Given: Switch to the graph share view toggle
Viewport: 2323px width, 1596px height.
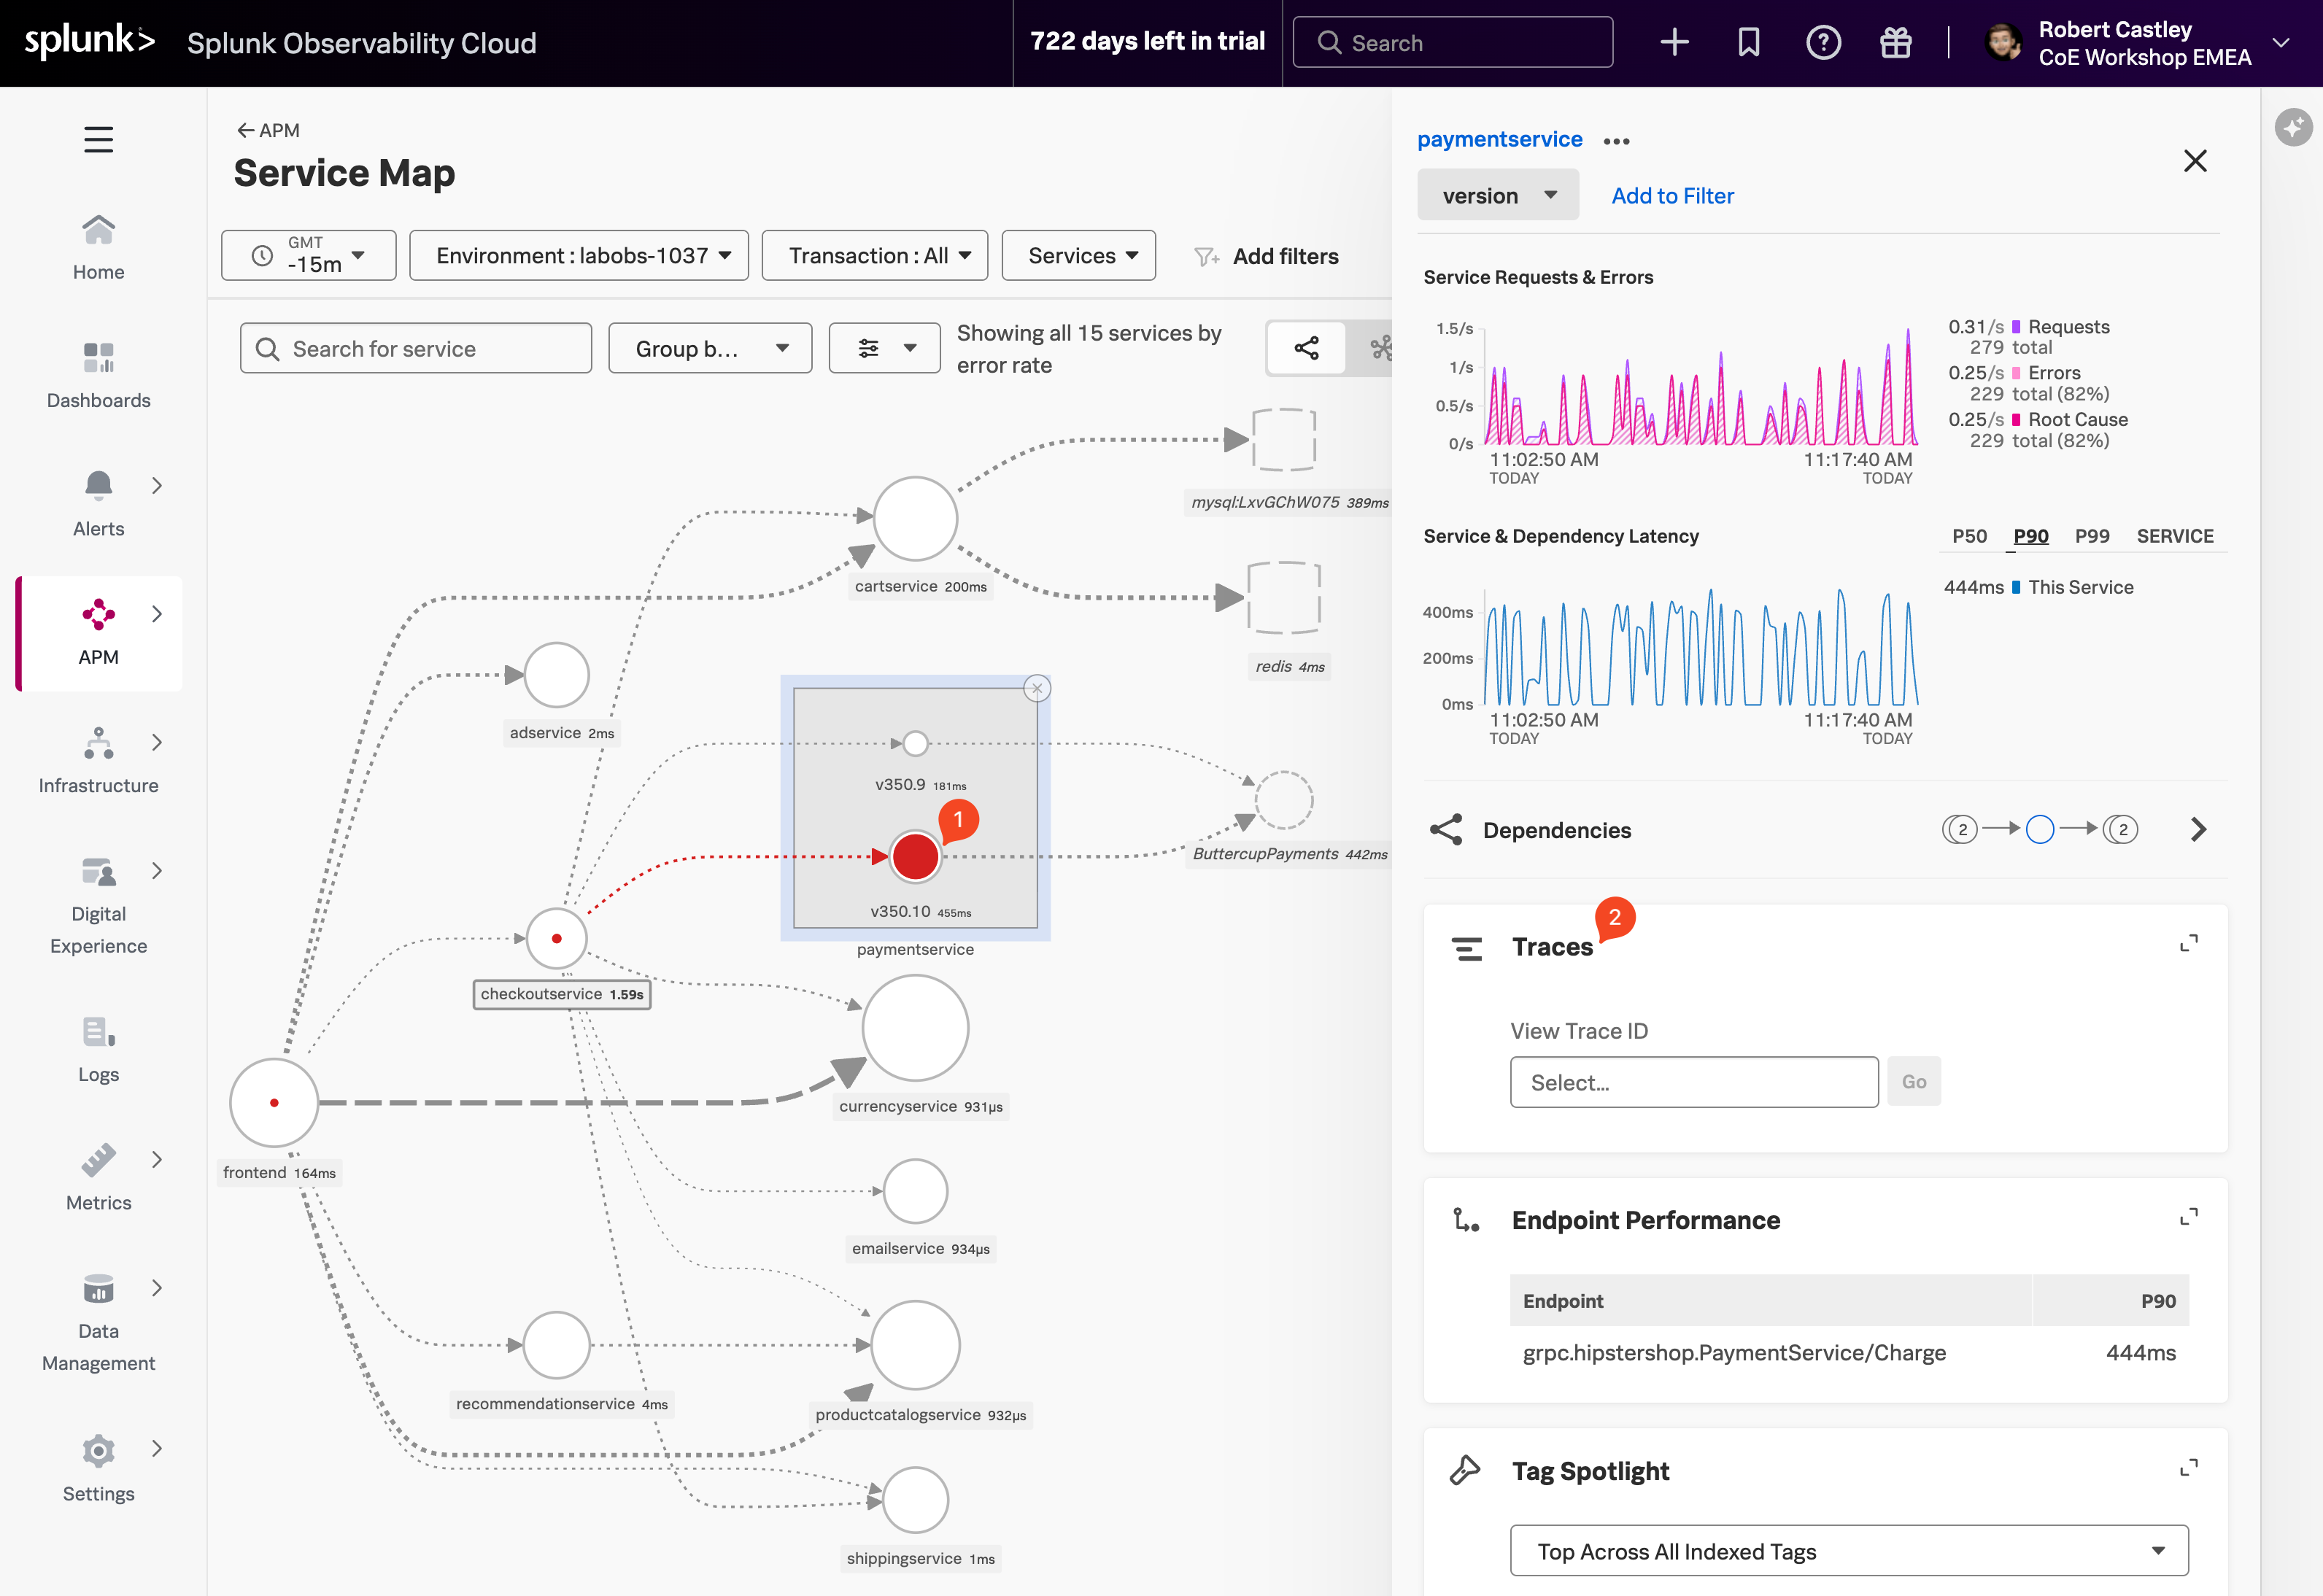Looking at the screenshot, I should click(x=1306, y=348).
